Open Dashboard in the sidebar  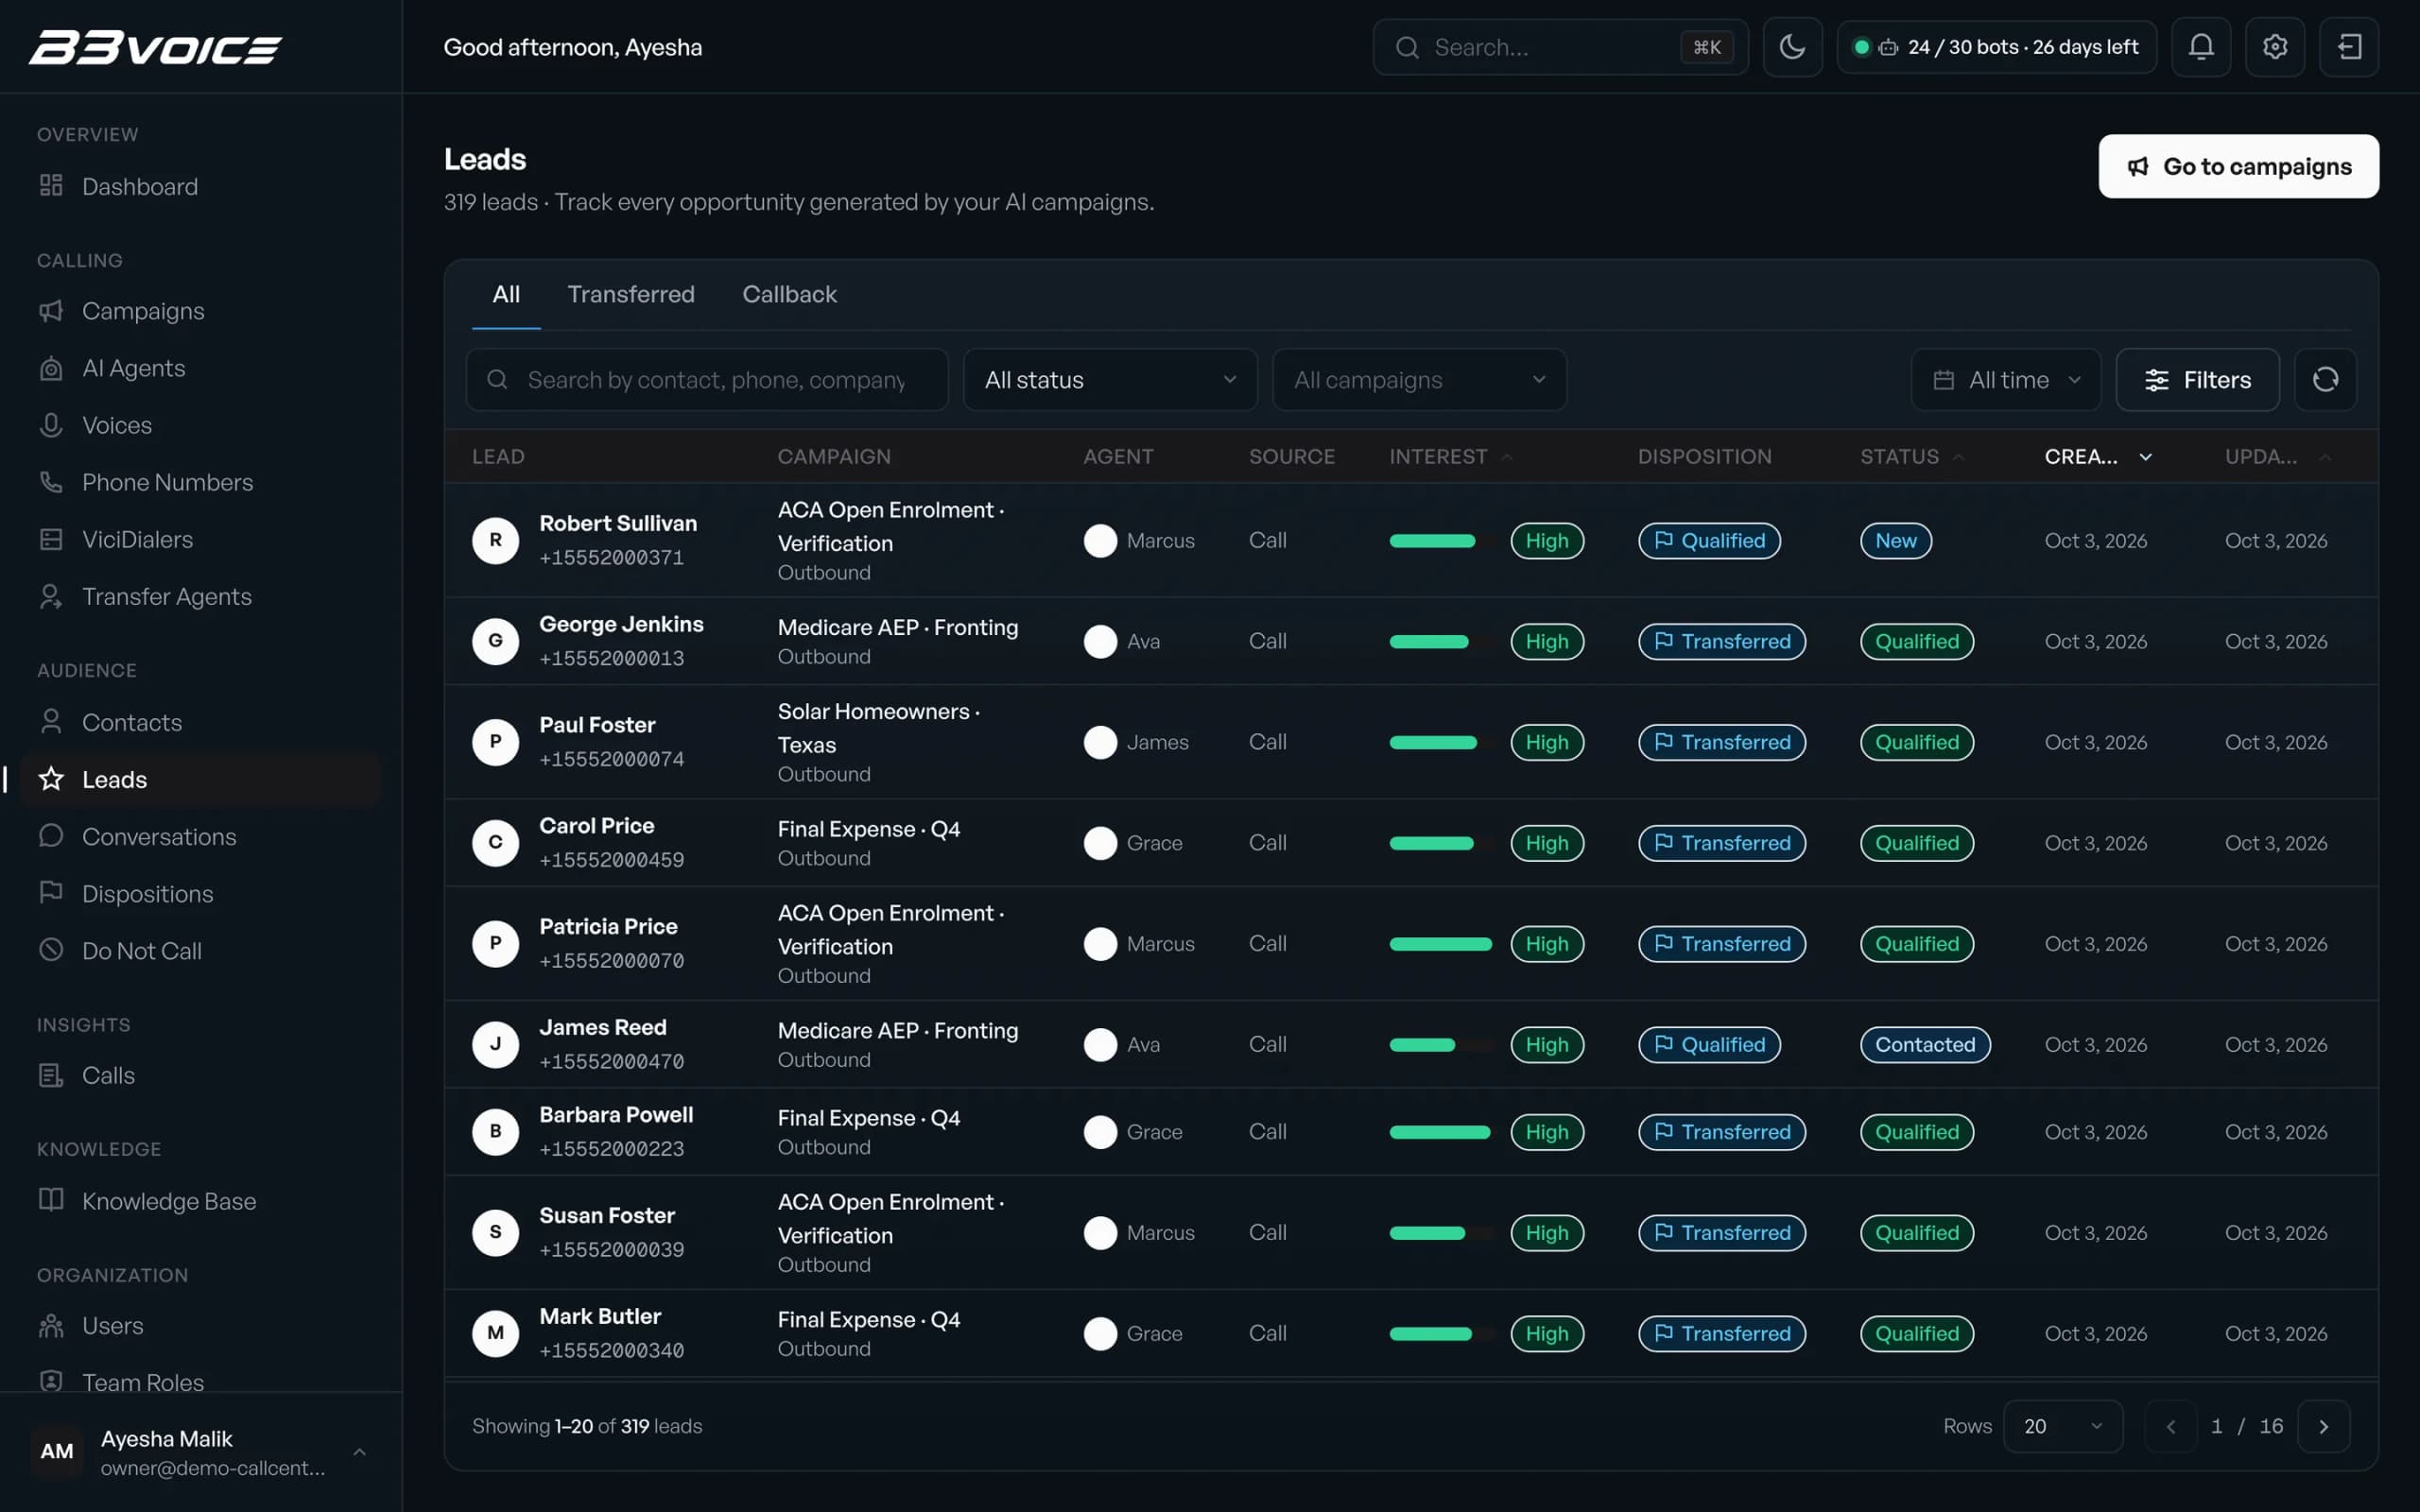pos(200,186)
